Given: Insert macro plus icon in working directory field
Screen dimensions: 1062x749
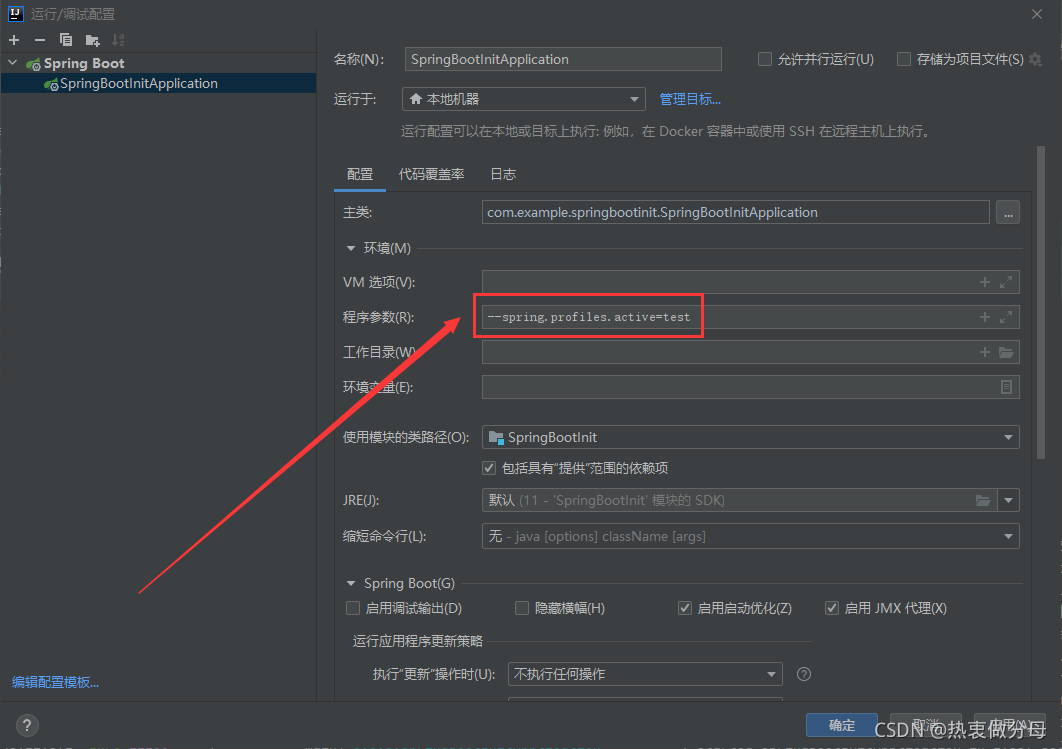Looking at the screenshot, I should click(x=985, y=352).
